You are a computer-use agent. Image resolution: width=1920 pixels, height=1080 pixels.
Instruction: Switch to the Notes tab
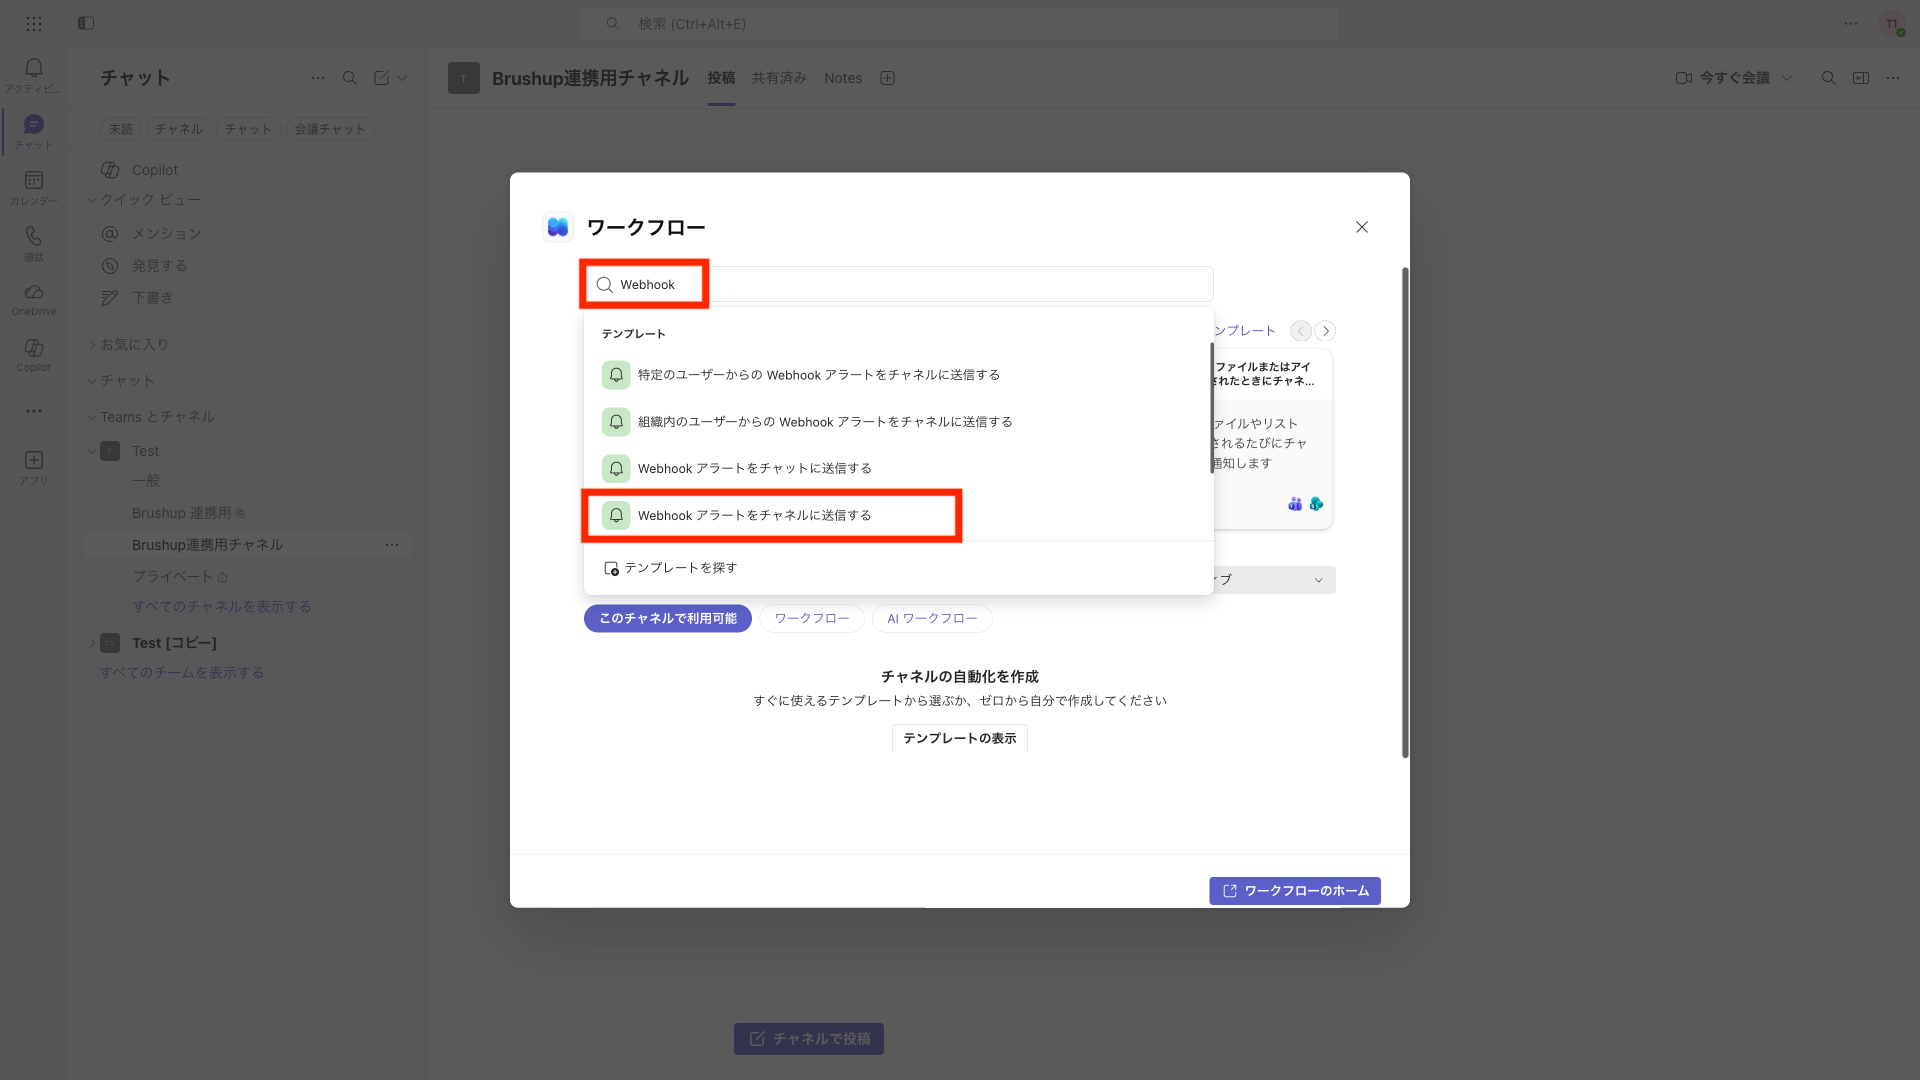(x=843, y=78)
